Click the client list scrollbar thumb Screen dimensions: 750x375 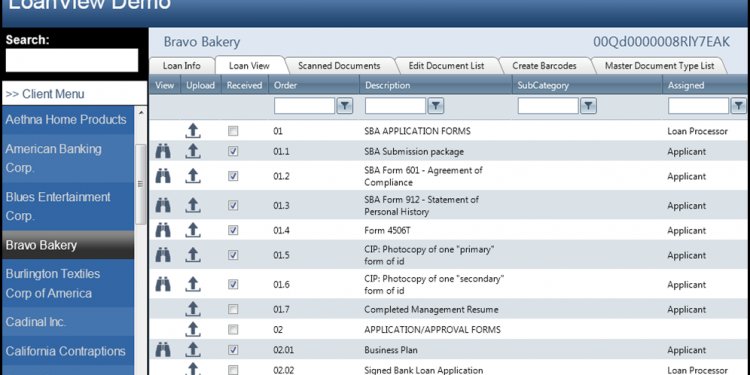click(x=141, y=184)
